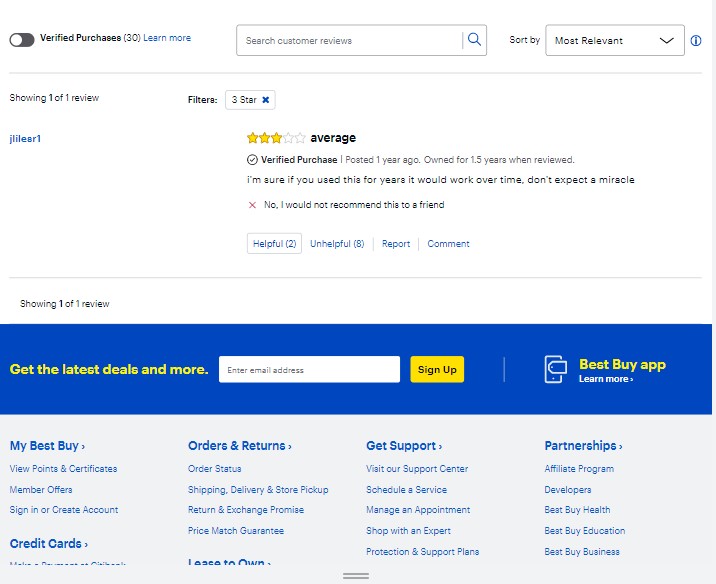This screenshot has height=584, width=716.
Task: Comment on the review
Action: tap(448, 243)
